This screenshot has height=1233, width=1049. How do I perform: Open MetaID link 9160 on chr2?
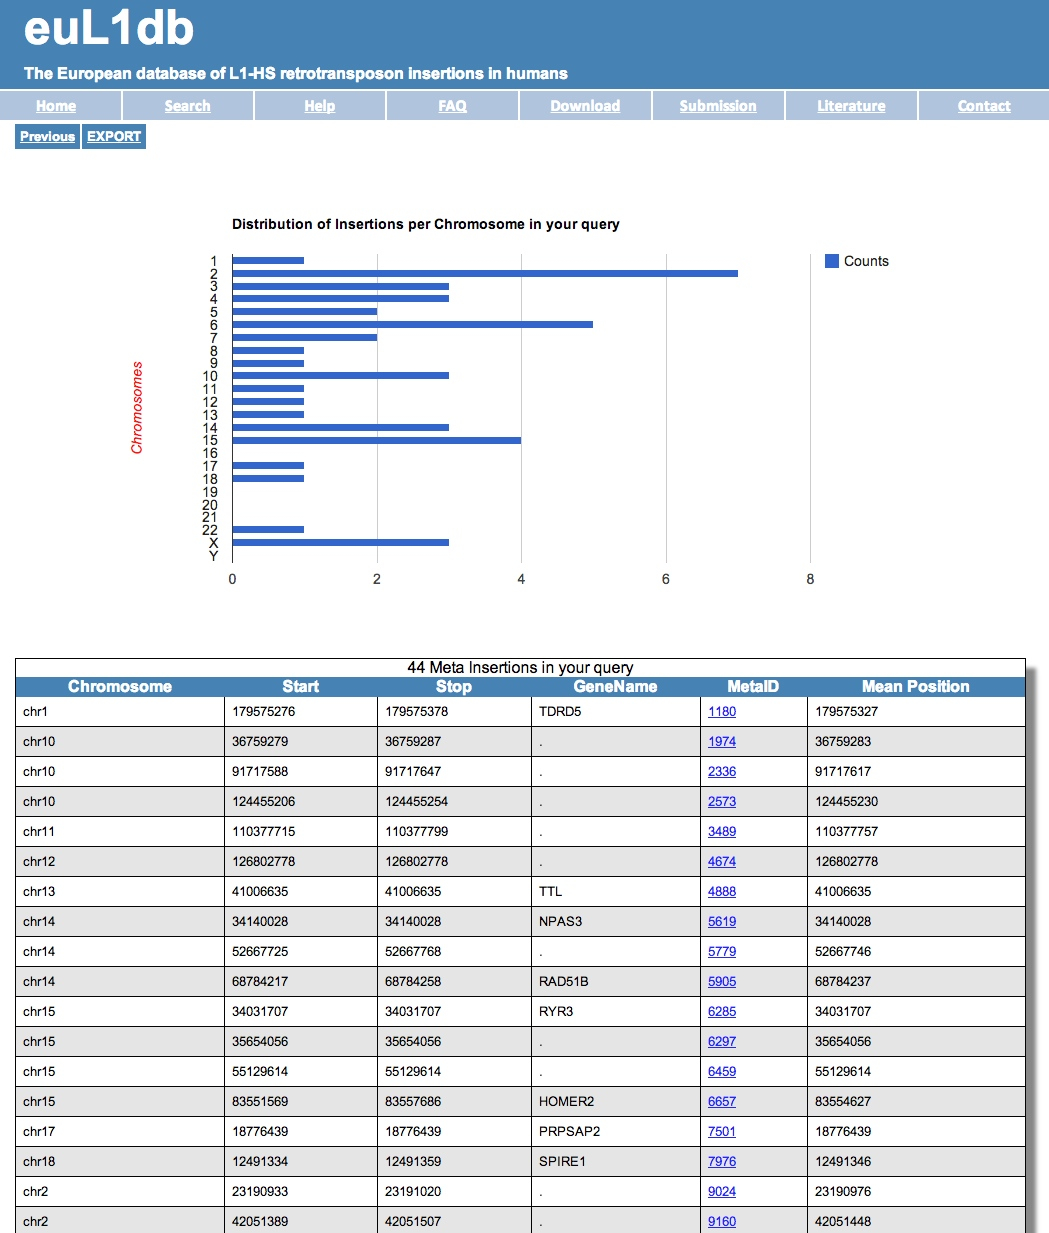[721, 1222]
